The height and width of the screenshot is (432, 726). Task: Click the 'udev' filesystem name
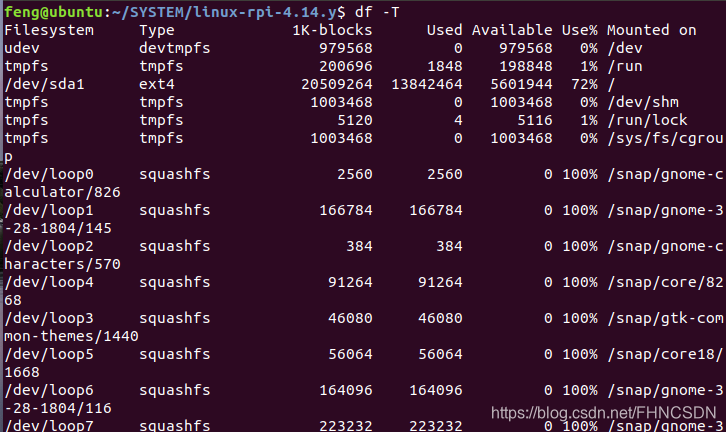coord(22,49)
